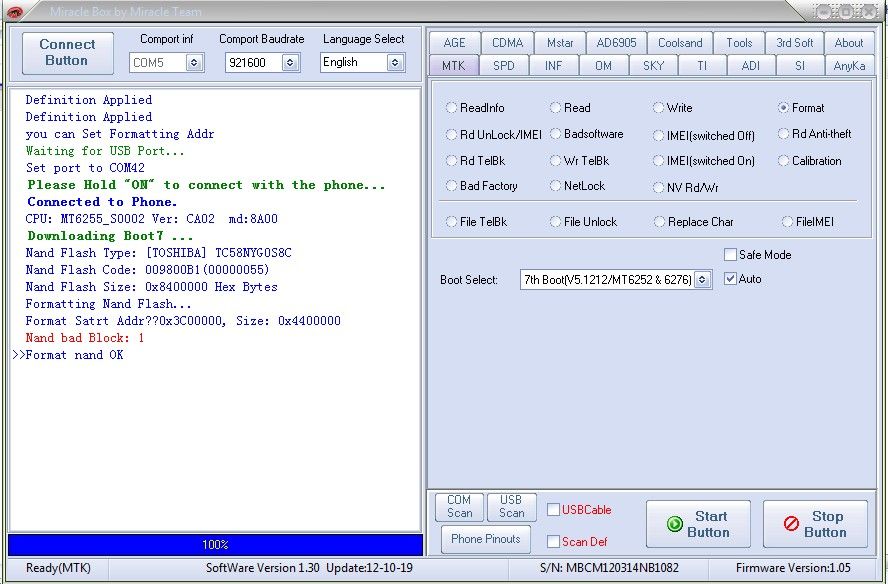Click the Connect Button
The width and height of the screenshot is (888, 584).
pyautogui.click(x=67, y=53)
